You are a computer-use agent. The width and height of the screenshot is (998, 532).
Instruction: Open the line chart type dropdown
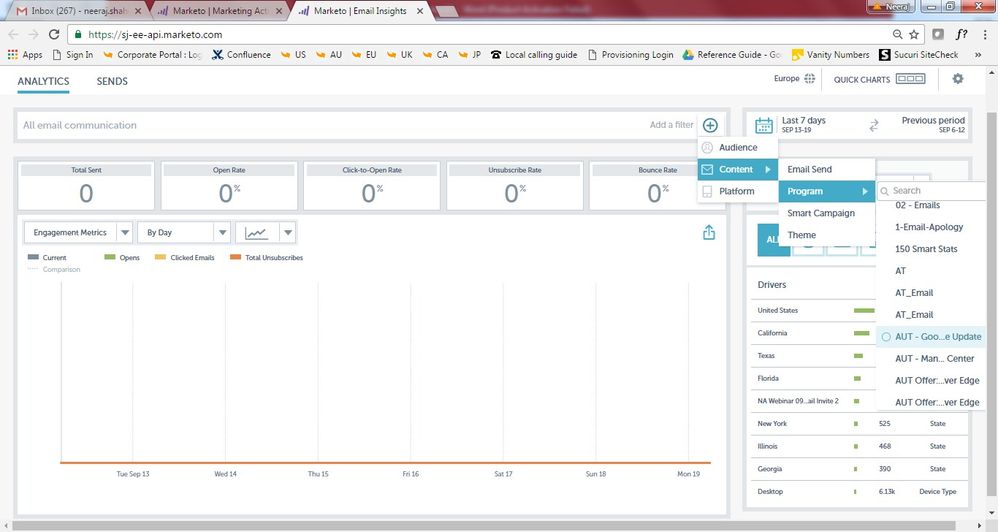287,232
